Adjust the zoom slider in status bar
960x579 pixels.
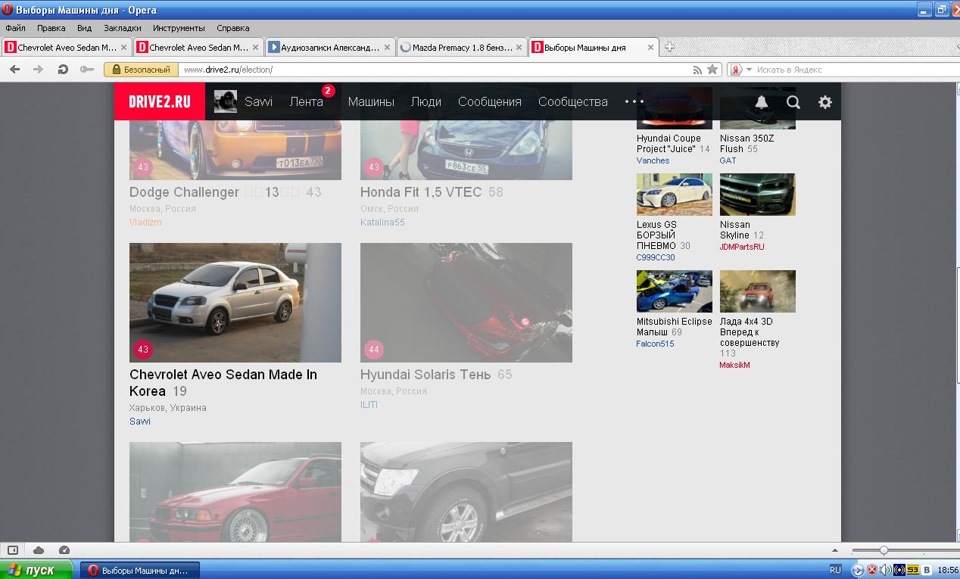pos(883,550)
